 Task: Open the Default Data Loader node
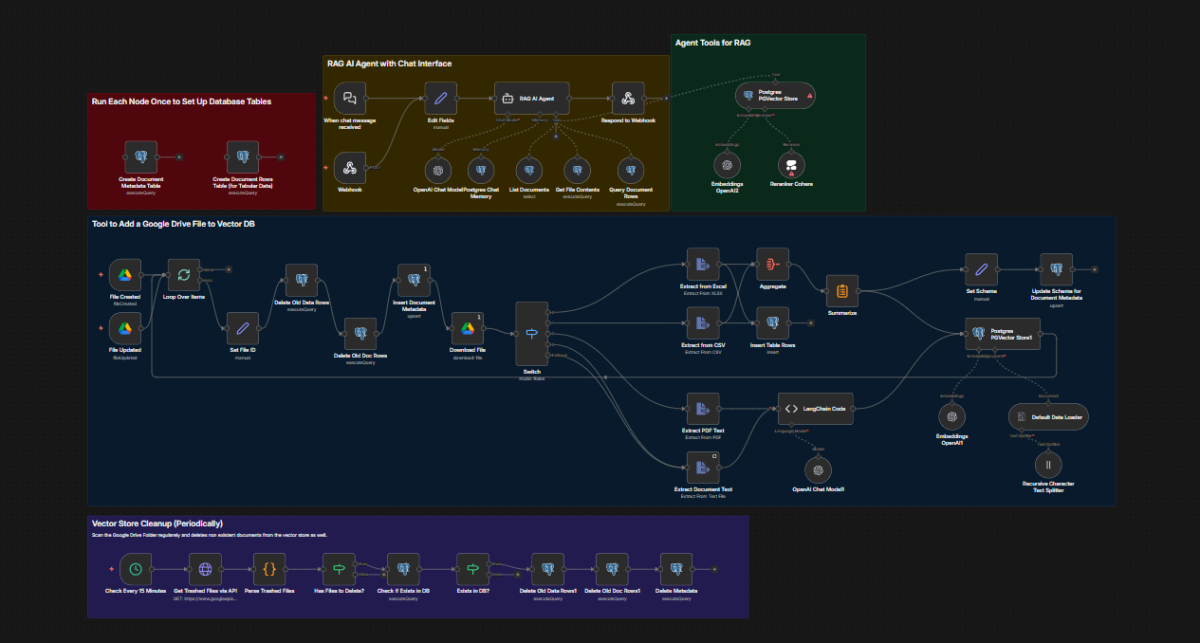(1048, 416)
